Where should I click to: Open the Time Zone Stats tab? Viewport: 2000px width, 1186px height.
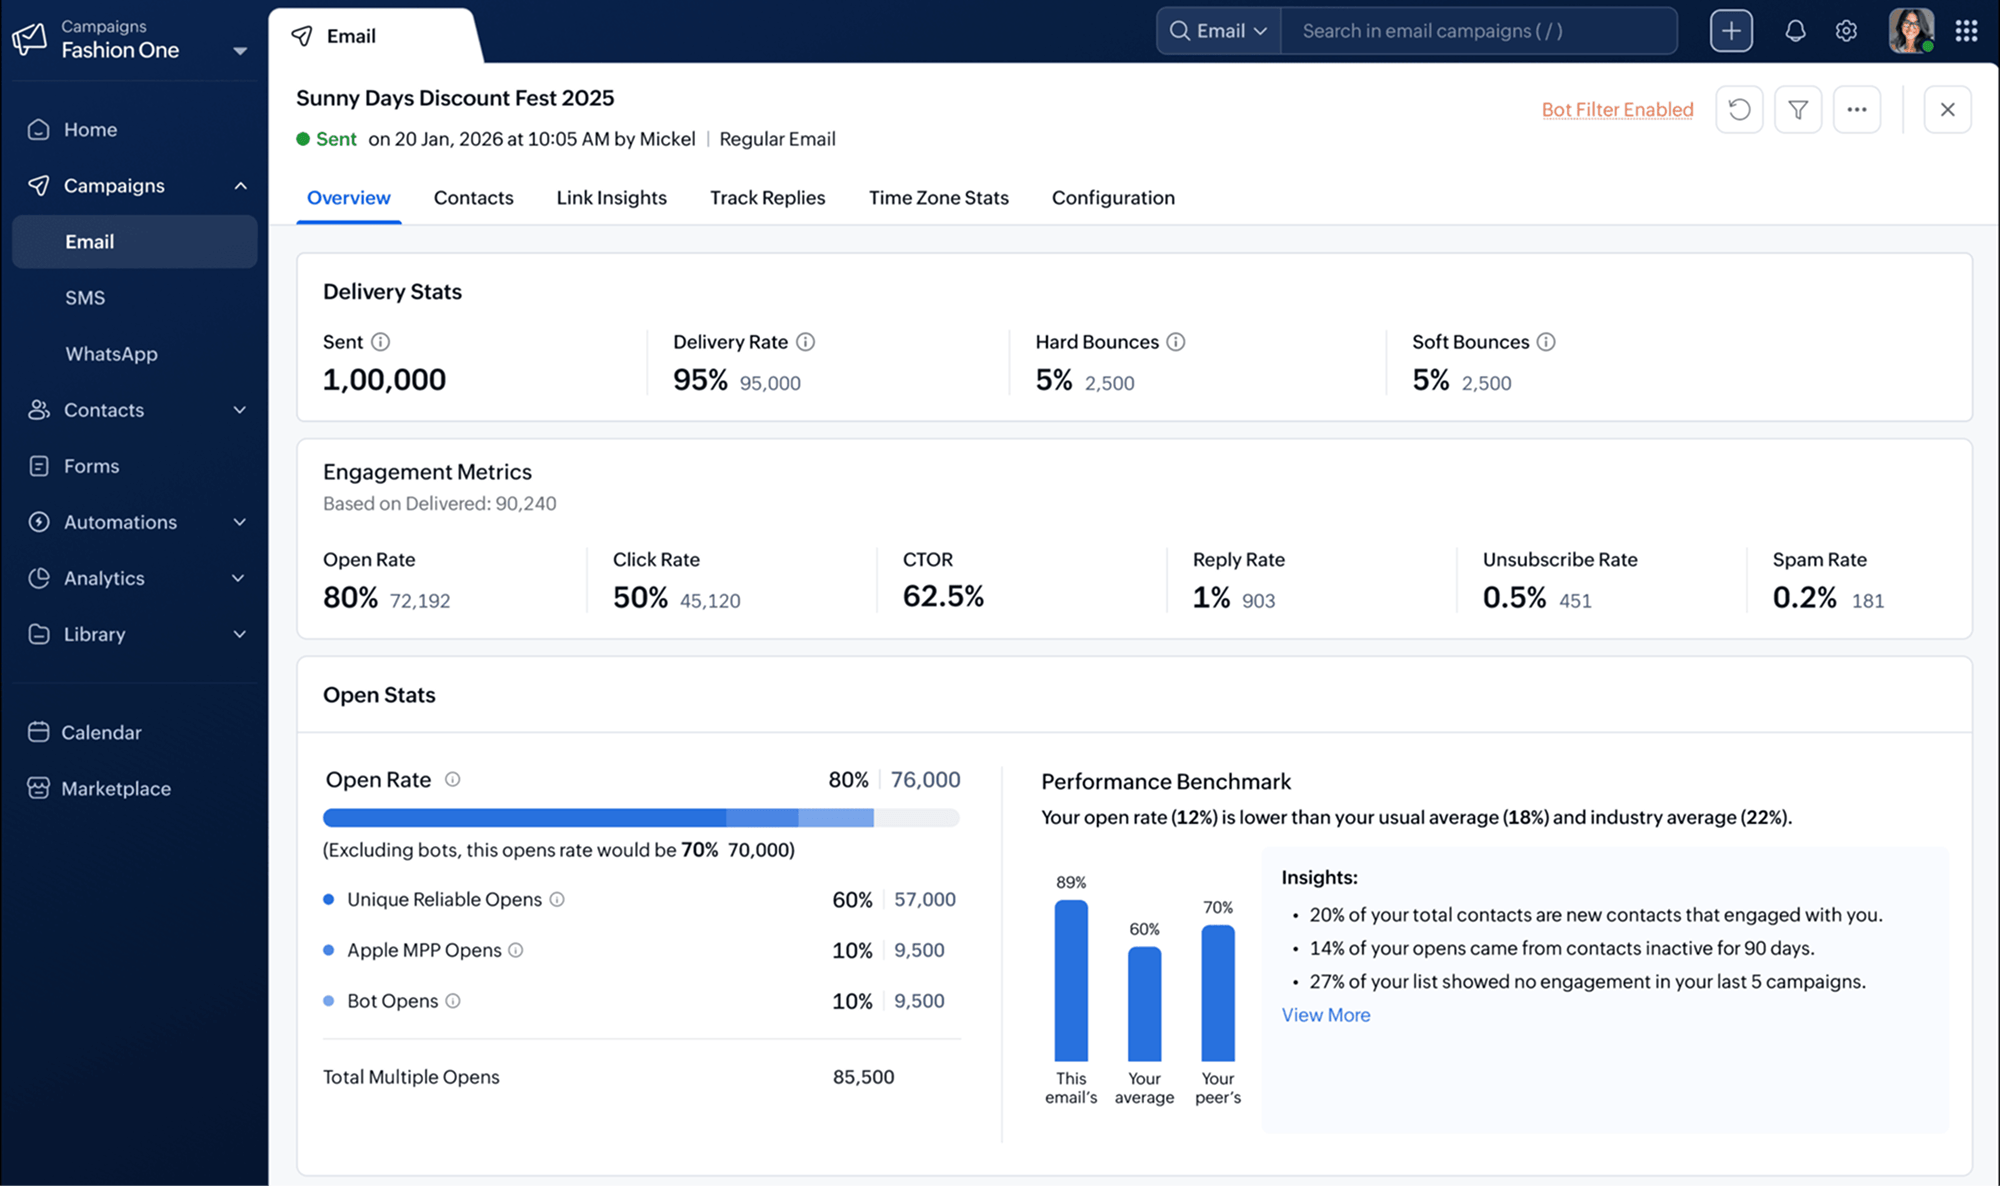point(938,198)
